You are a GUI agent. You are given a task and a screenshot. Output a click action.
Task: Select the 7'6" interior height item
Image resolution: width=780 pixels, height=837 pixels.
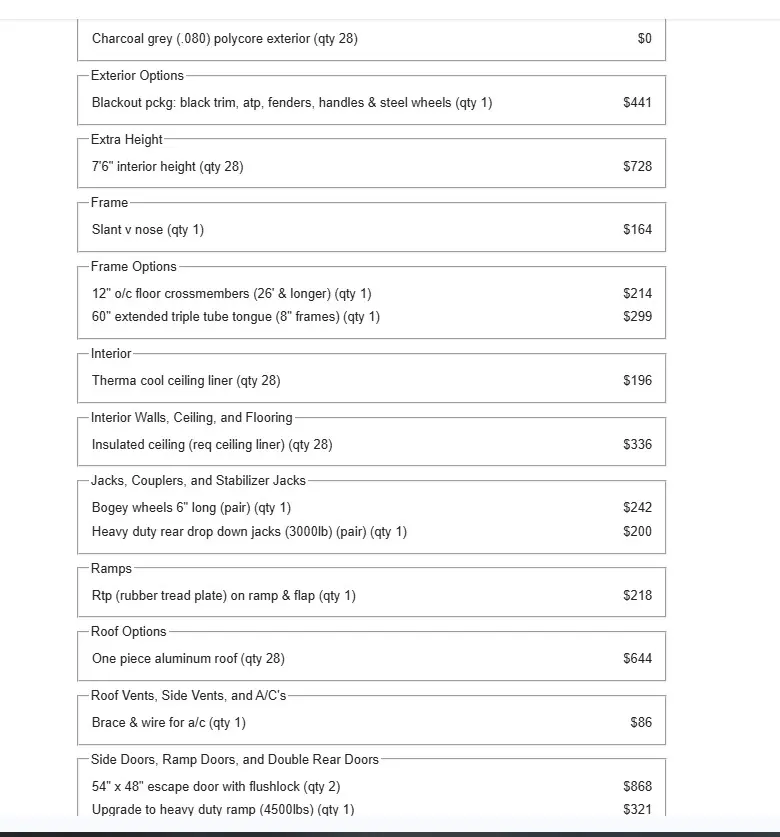(168, 167)
